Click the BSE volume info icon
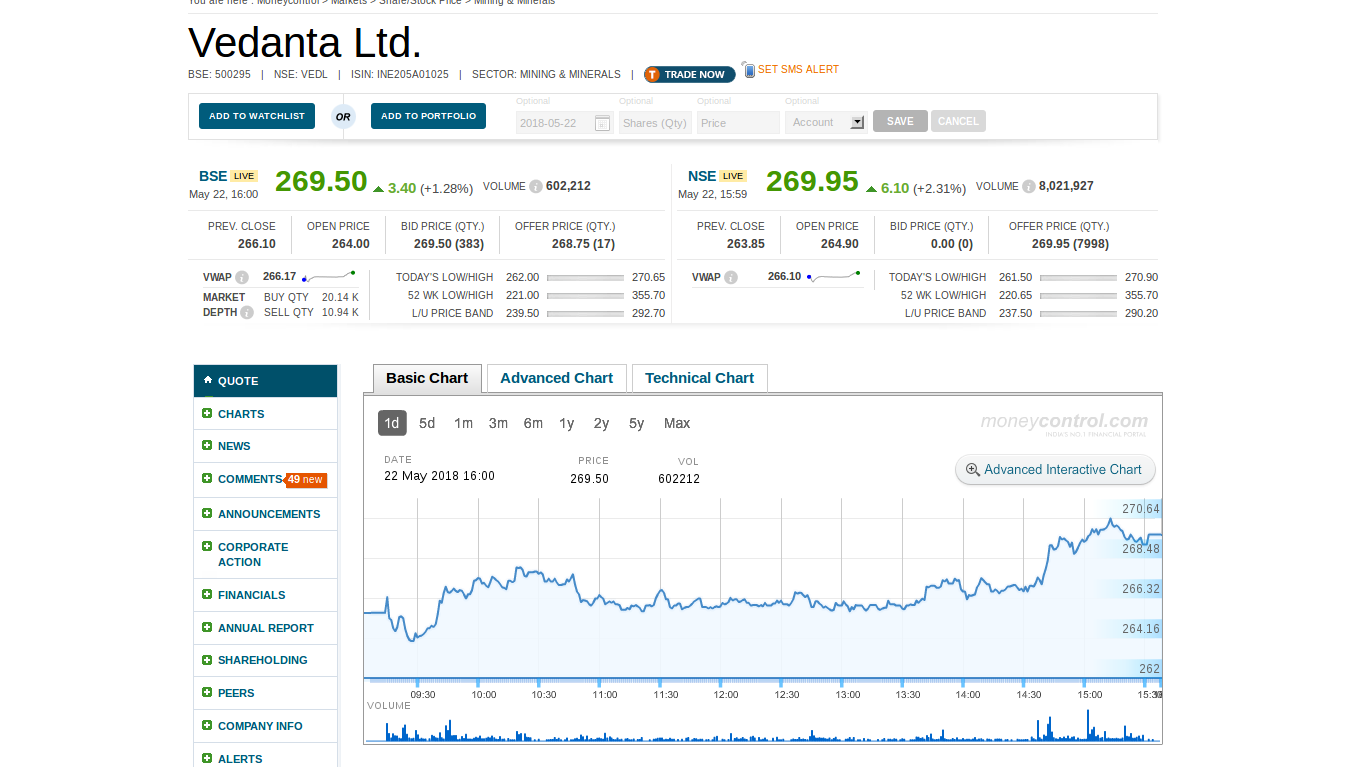Viewport: 1366px width, 767px height. coord(536,186)
